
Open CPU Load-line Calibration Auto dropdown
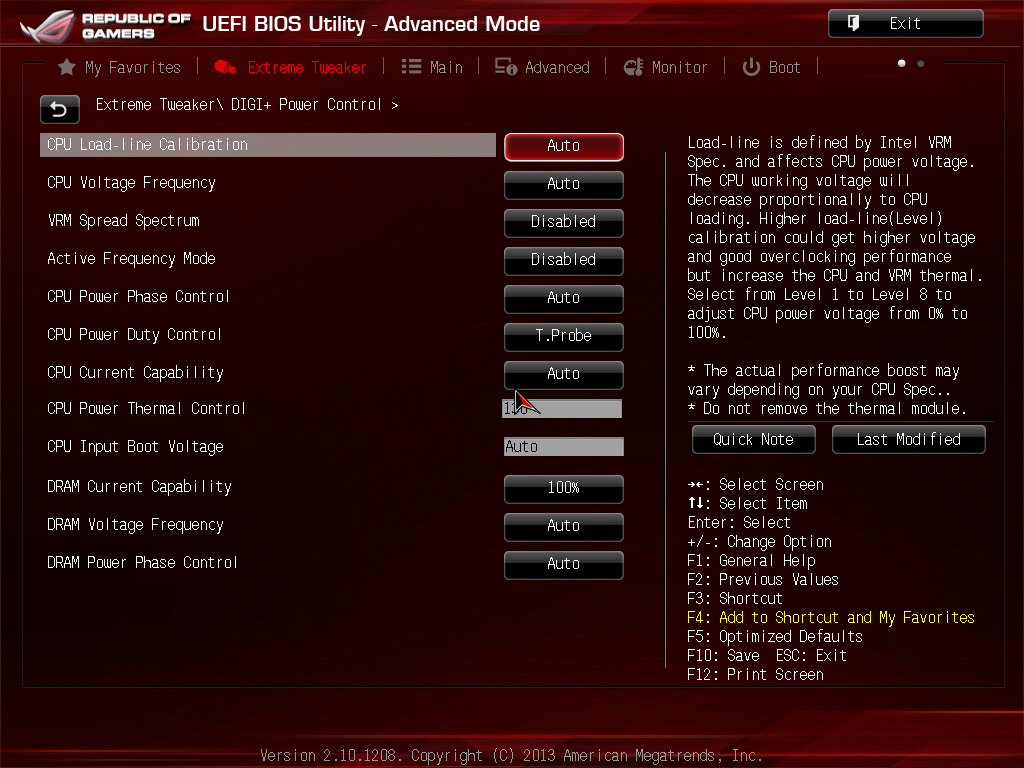(564, 146)
